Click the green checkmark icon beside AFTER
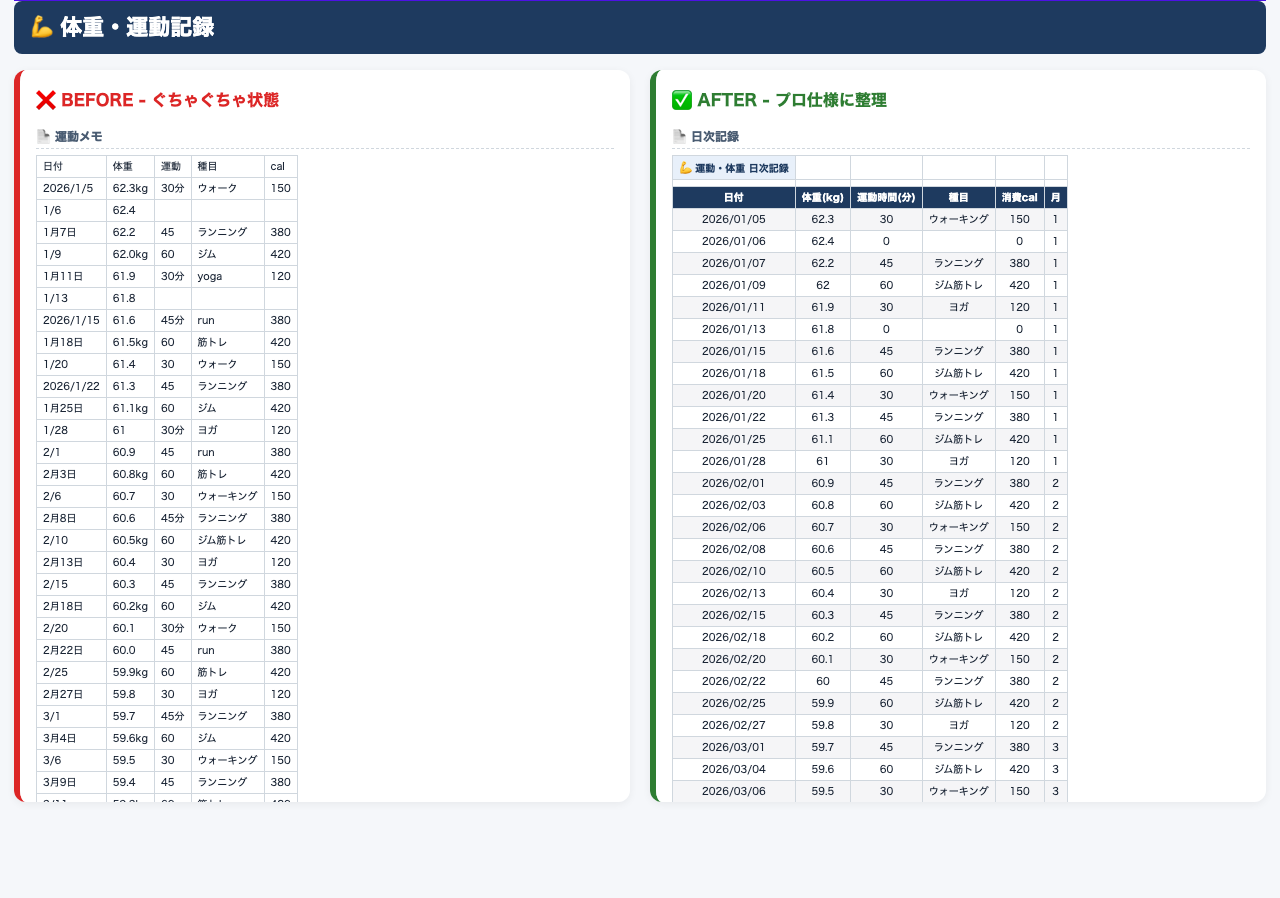 682,100
